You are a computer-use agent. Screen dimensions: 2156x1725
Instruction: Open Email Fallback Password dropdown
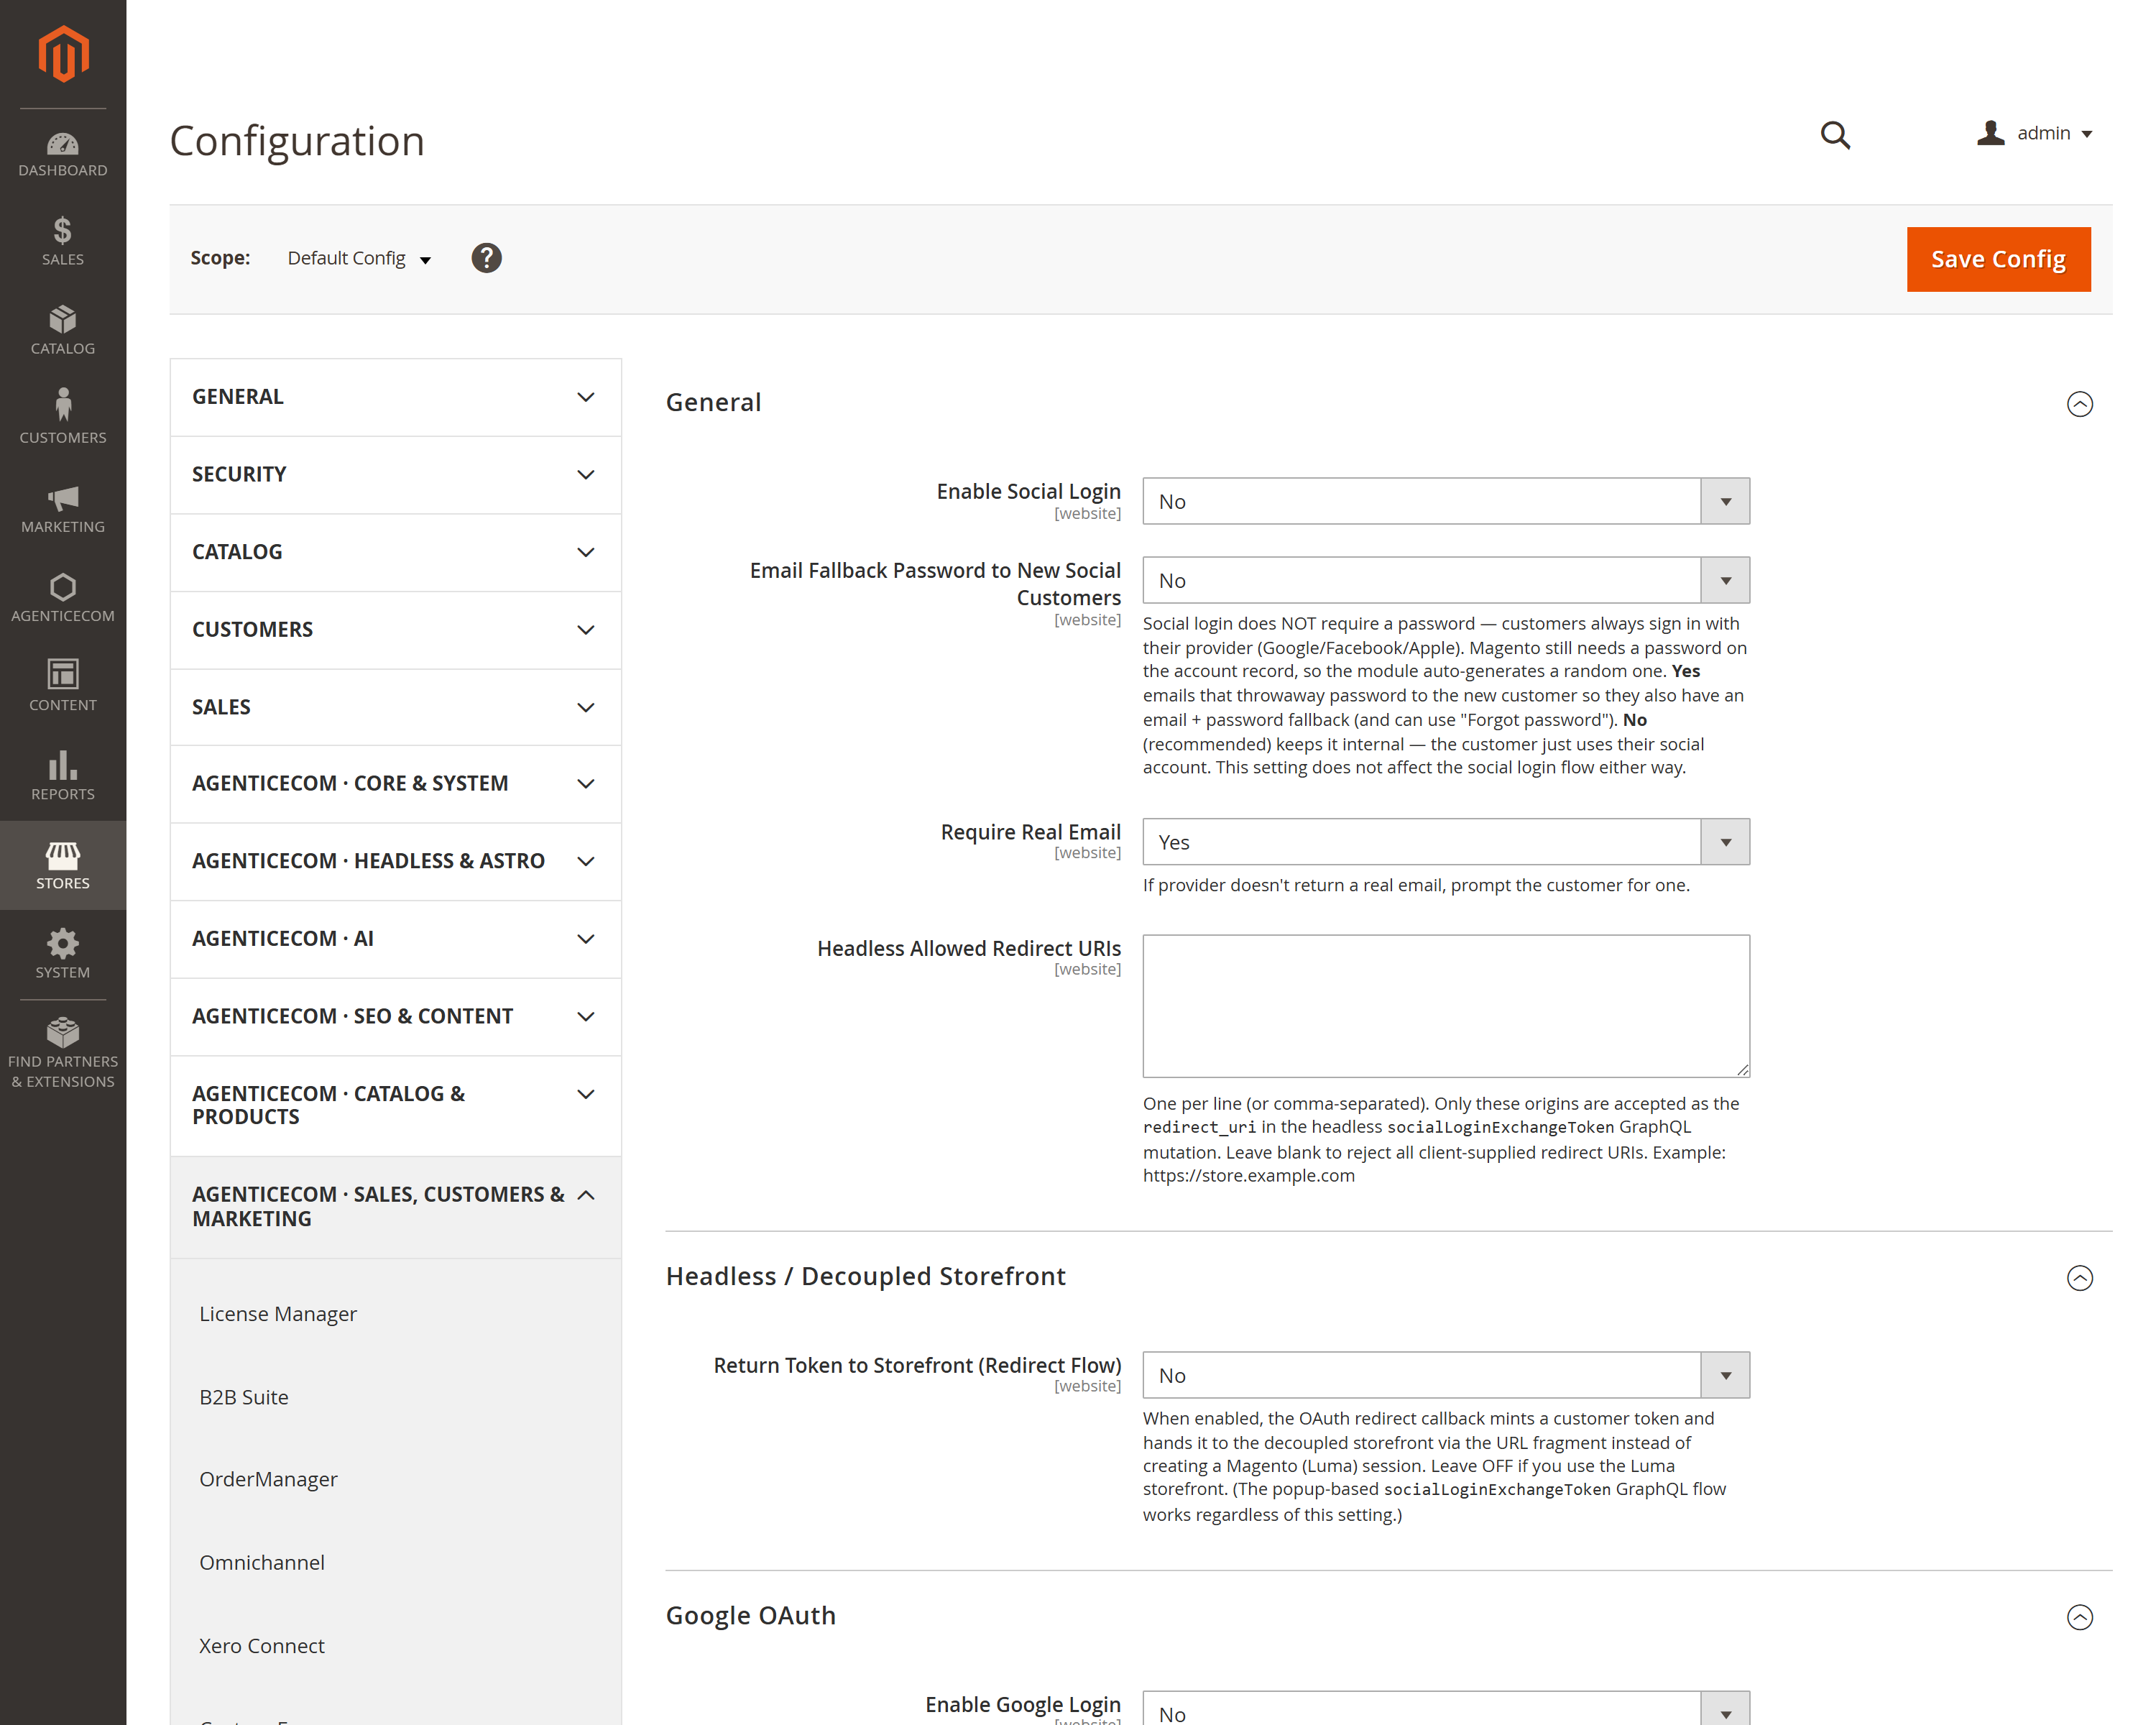[x=1446, y=580]
